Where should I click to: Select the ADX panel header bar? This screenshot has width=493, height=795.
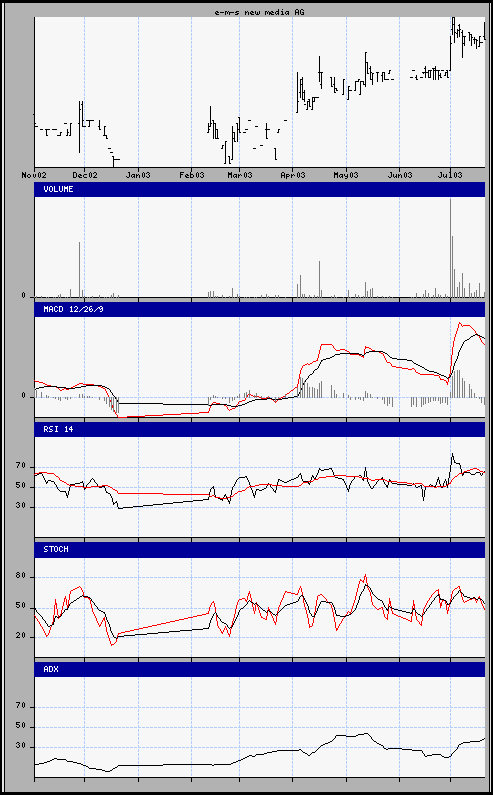[x=260, y=669]
